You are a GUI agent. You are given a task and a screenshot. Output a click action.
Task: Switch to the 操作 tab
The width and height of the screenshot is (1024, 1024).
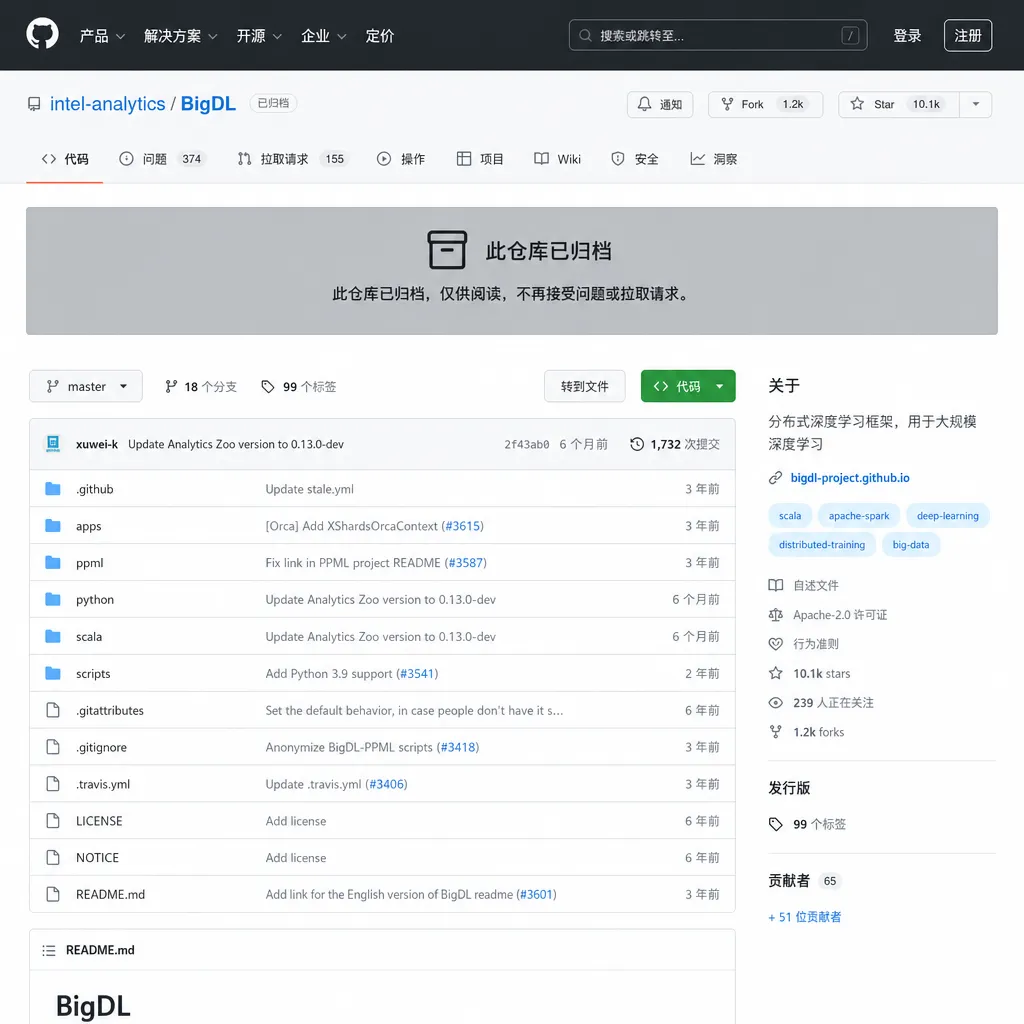click(x=401, y=159)
